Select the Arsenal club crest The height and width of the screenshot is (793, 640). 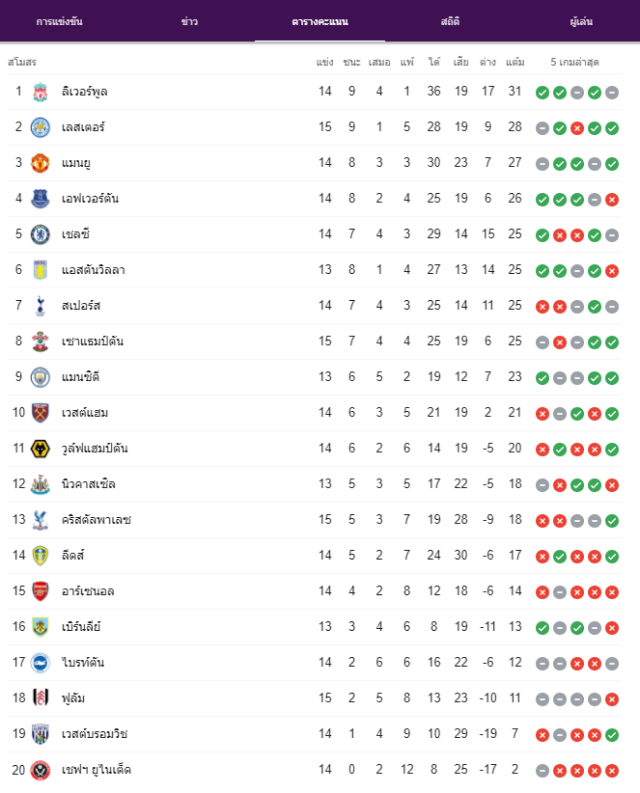[40, 591]
